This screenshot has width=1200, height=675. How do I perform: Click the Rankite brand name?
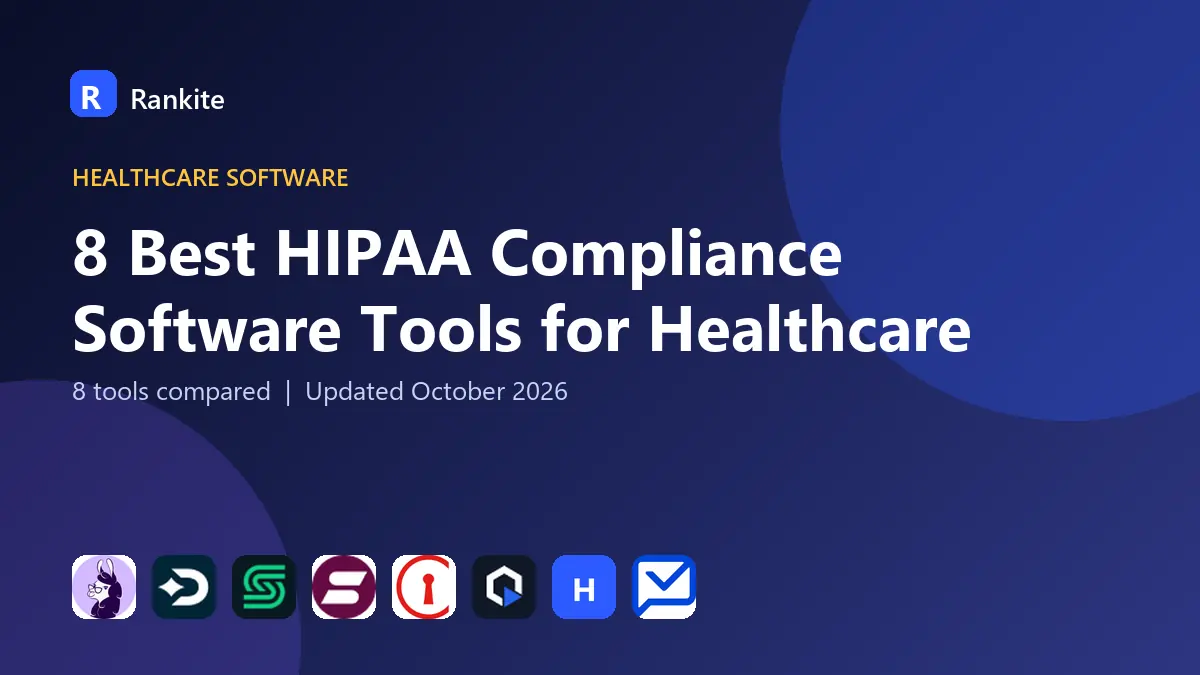click(178, 99)
